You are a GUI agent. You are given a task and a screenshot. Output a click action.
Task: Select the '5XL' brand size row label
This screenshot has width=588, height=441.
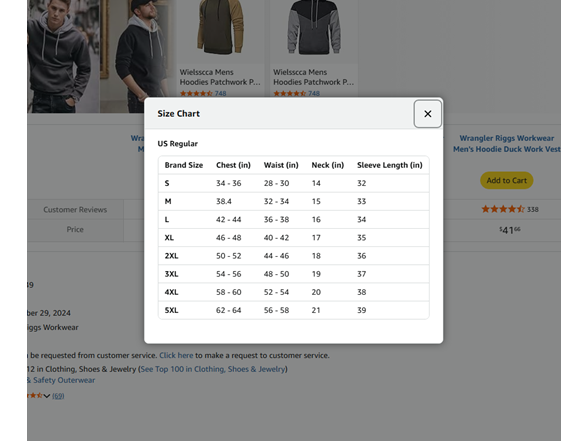point(171,310)
